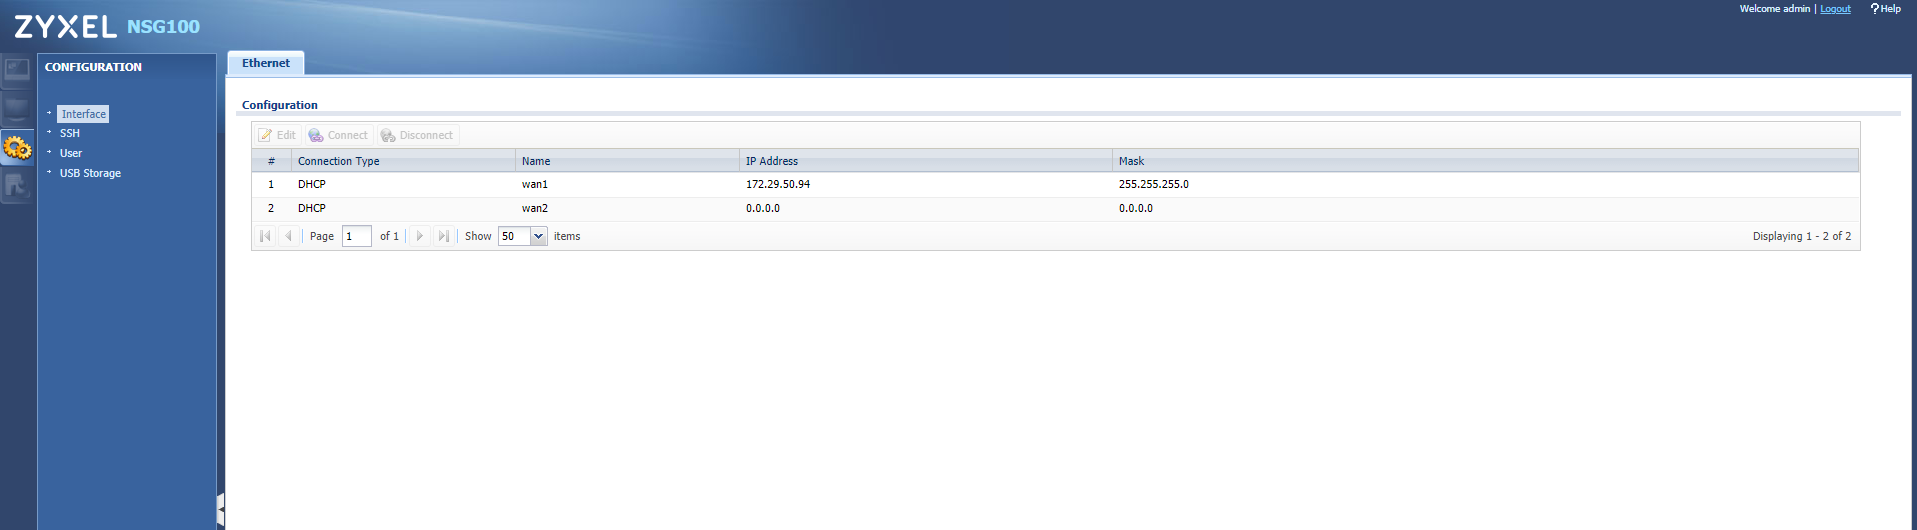Screen dimensions: 1917x530
Task: Open USB Storage in the sidebar
Action: 90,173
